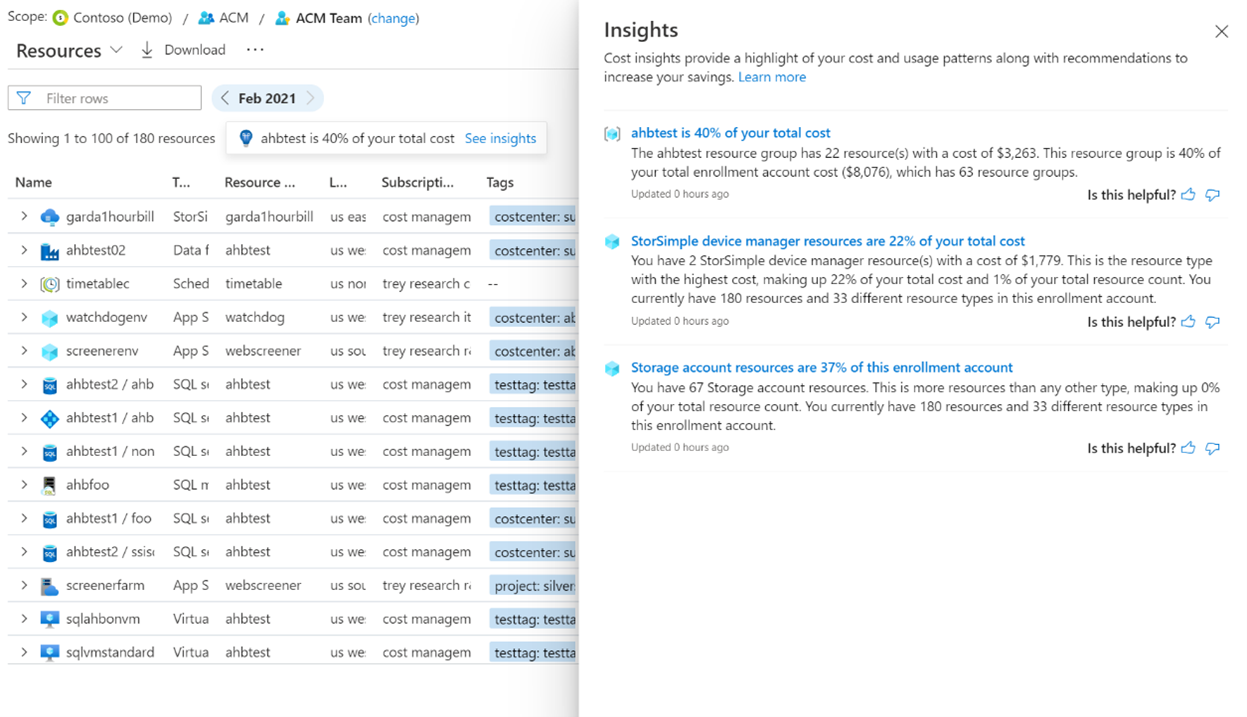Expand the timetablec row
The height and width of the screenshot is (717, 1247).
pos(24,283)
